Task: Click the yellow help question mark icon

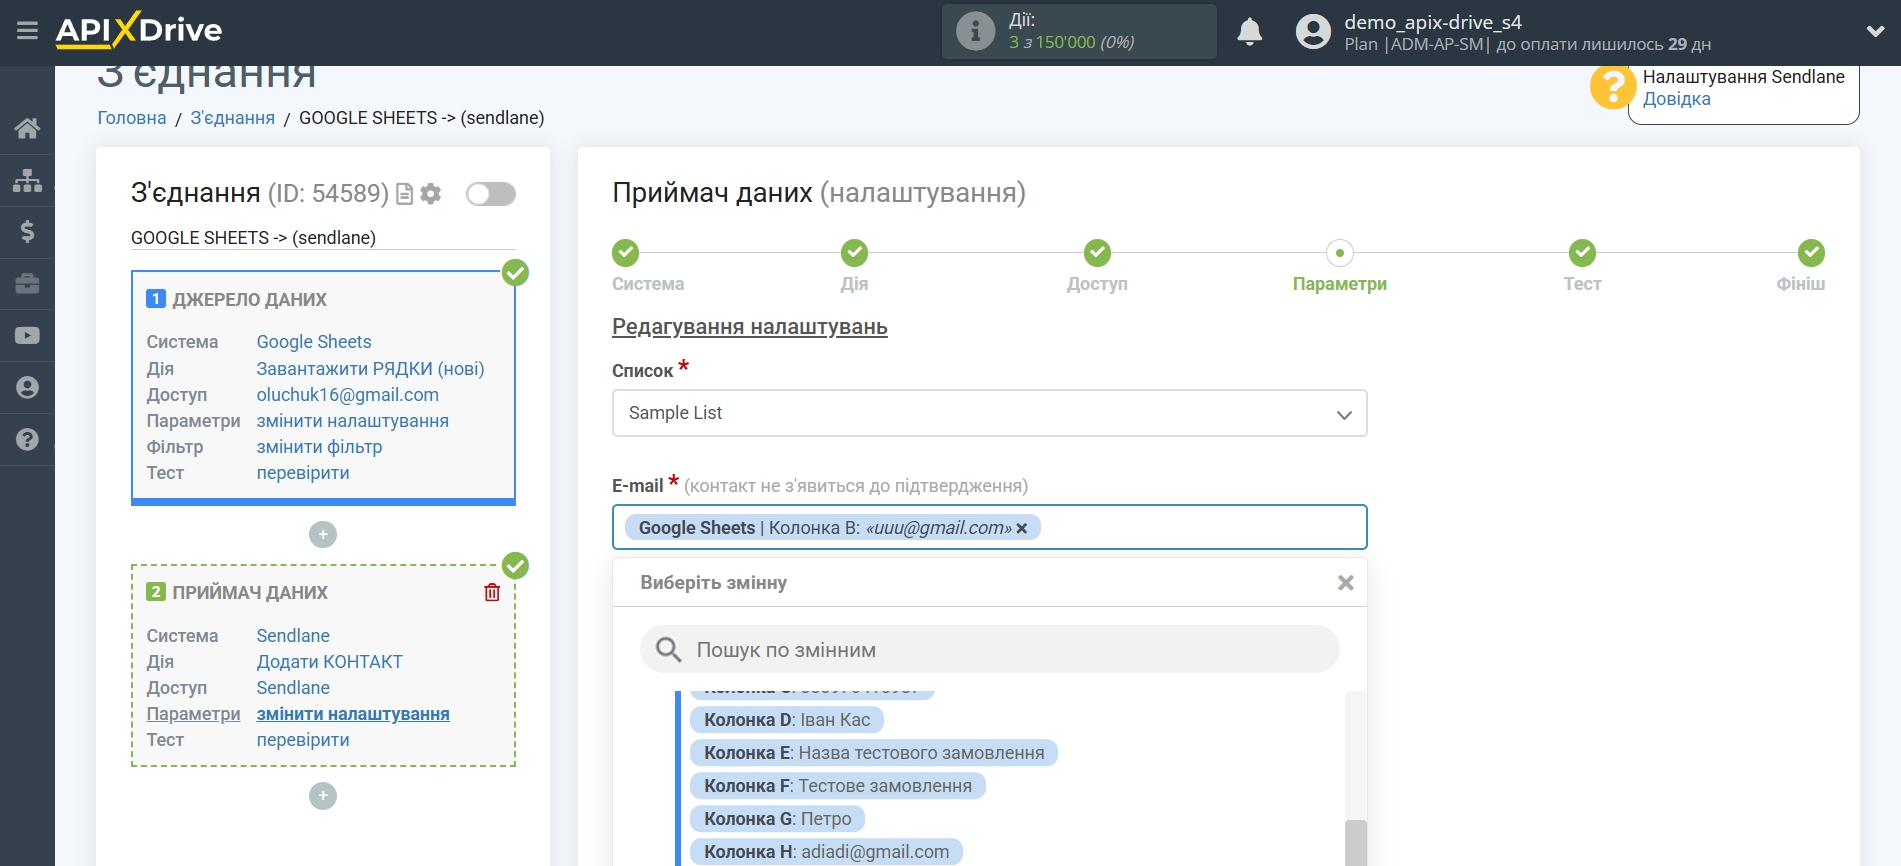Action: pyautogui.click(x=1611, y=87)
